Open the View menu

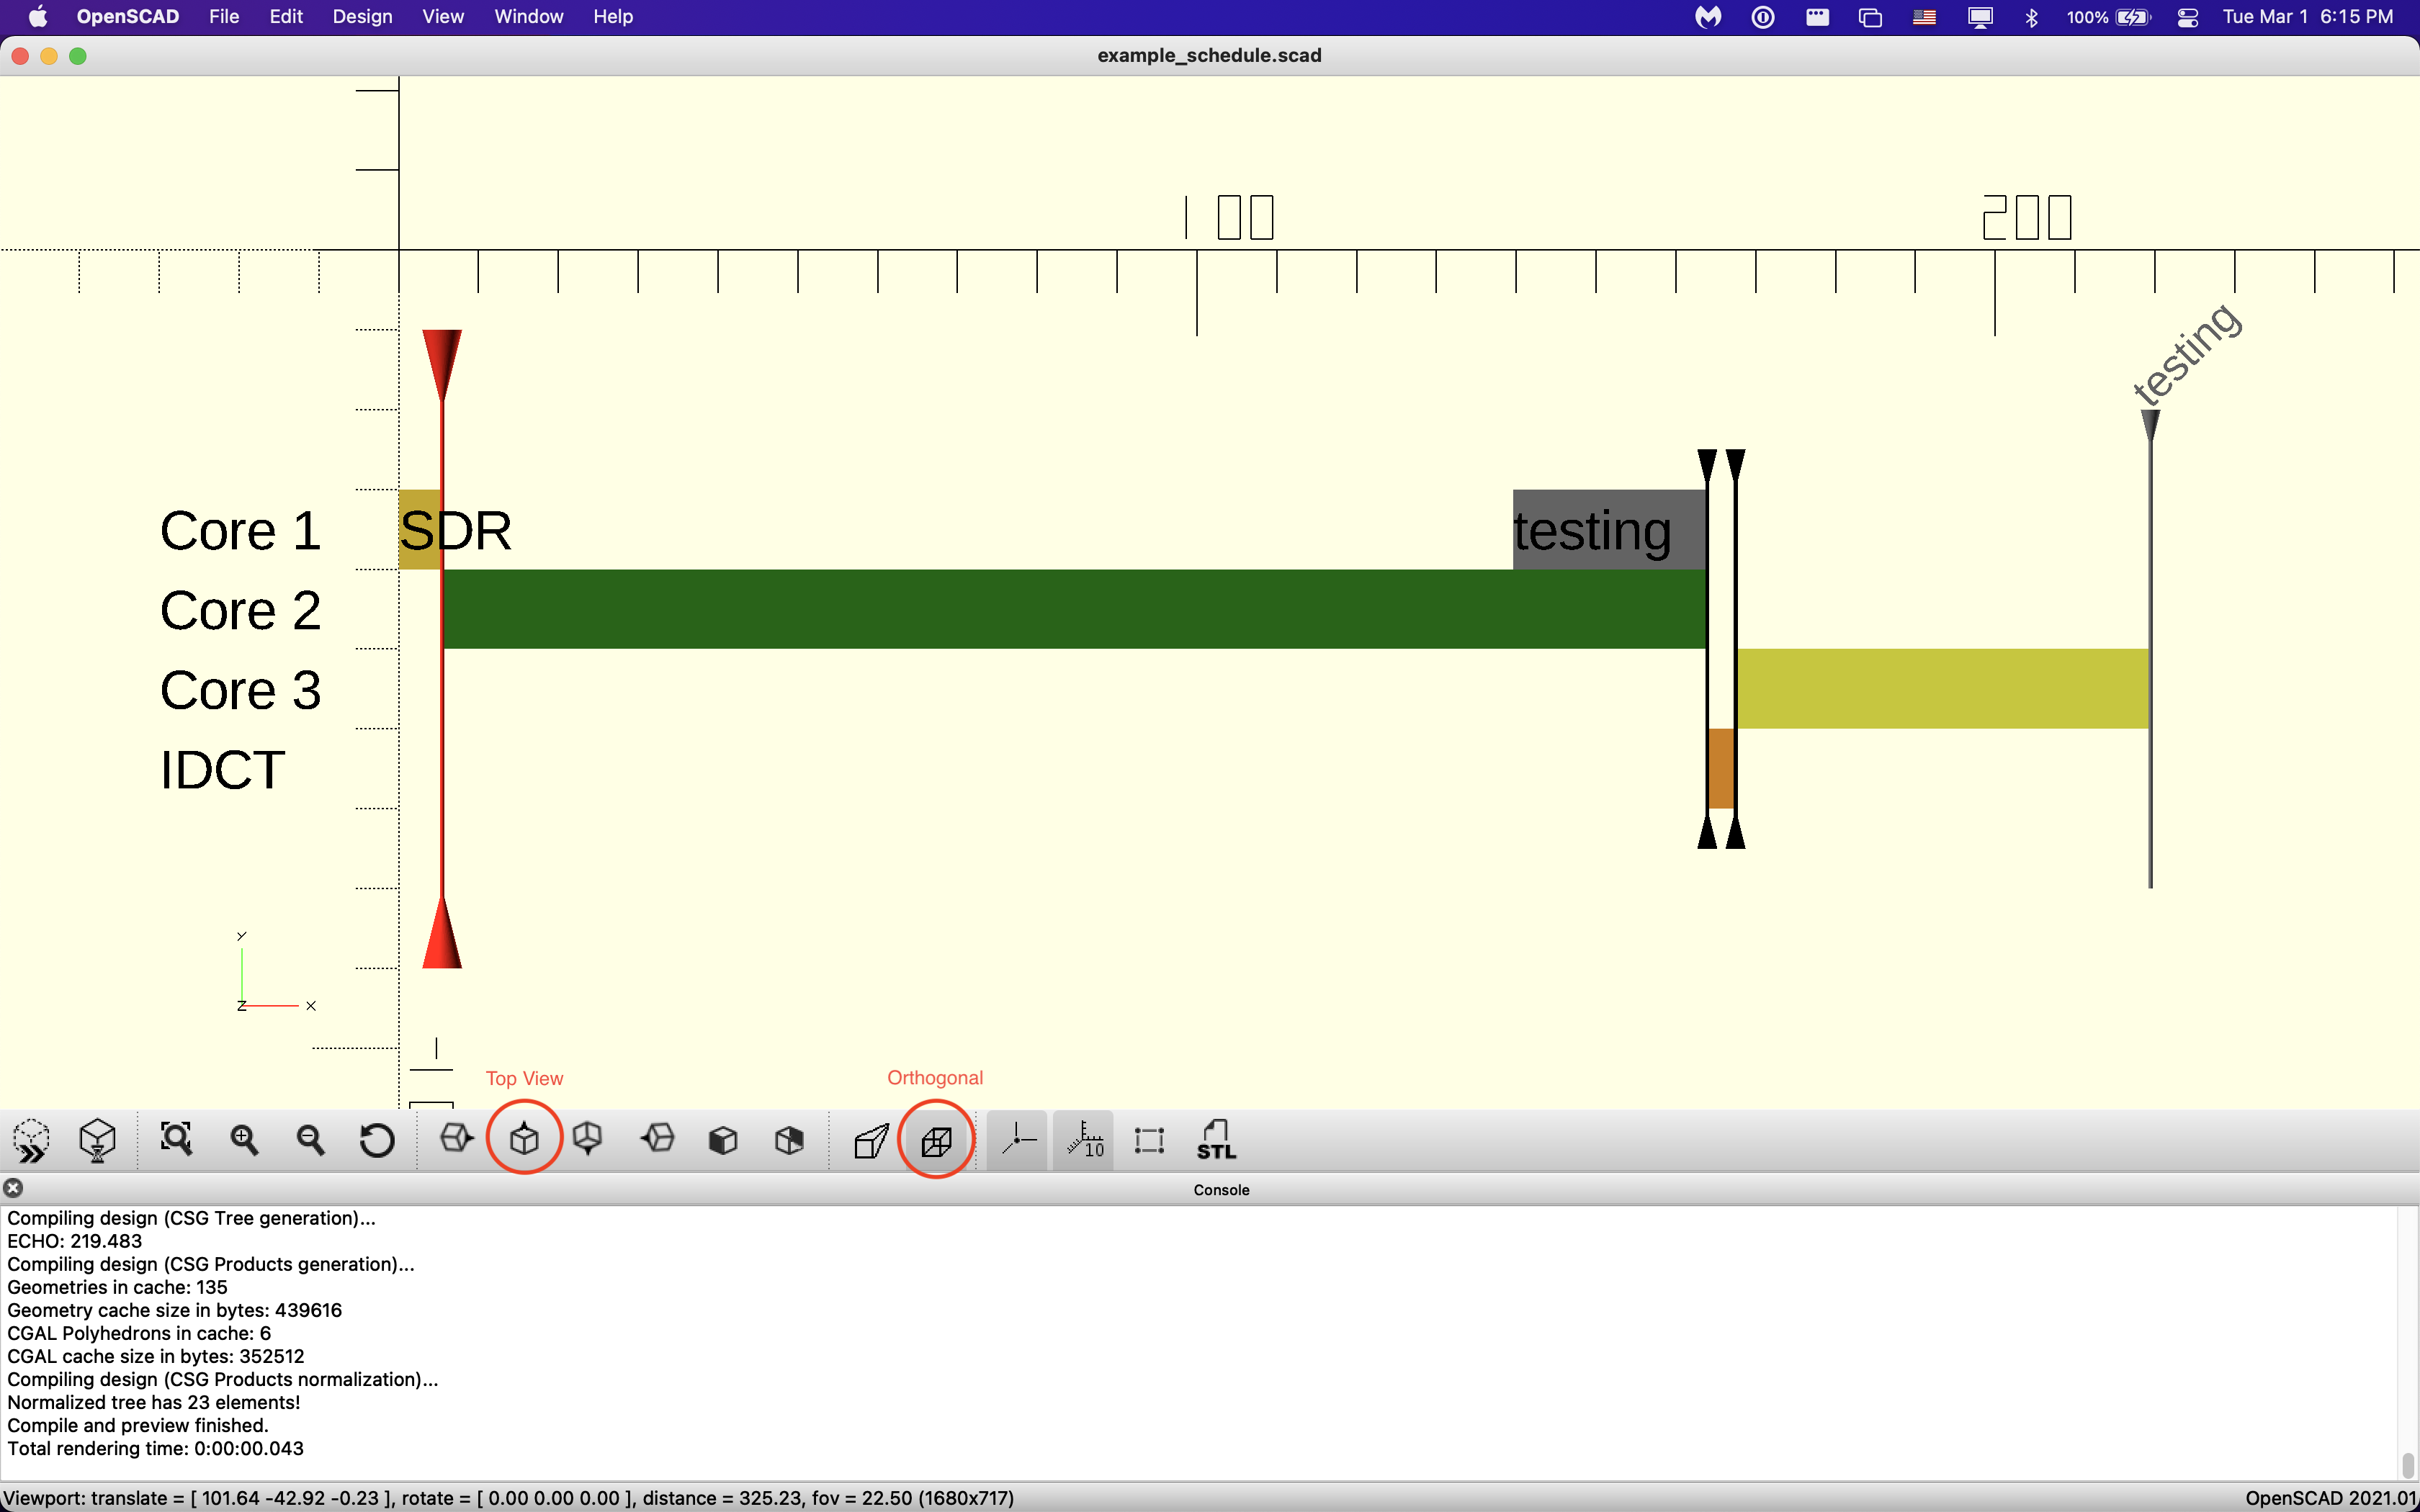click(442, 17)
